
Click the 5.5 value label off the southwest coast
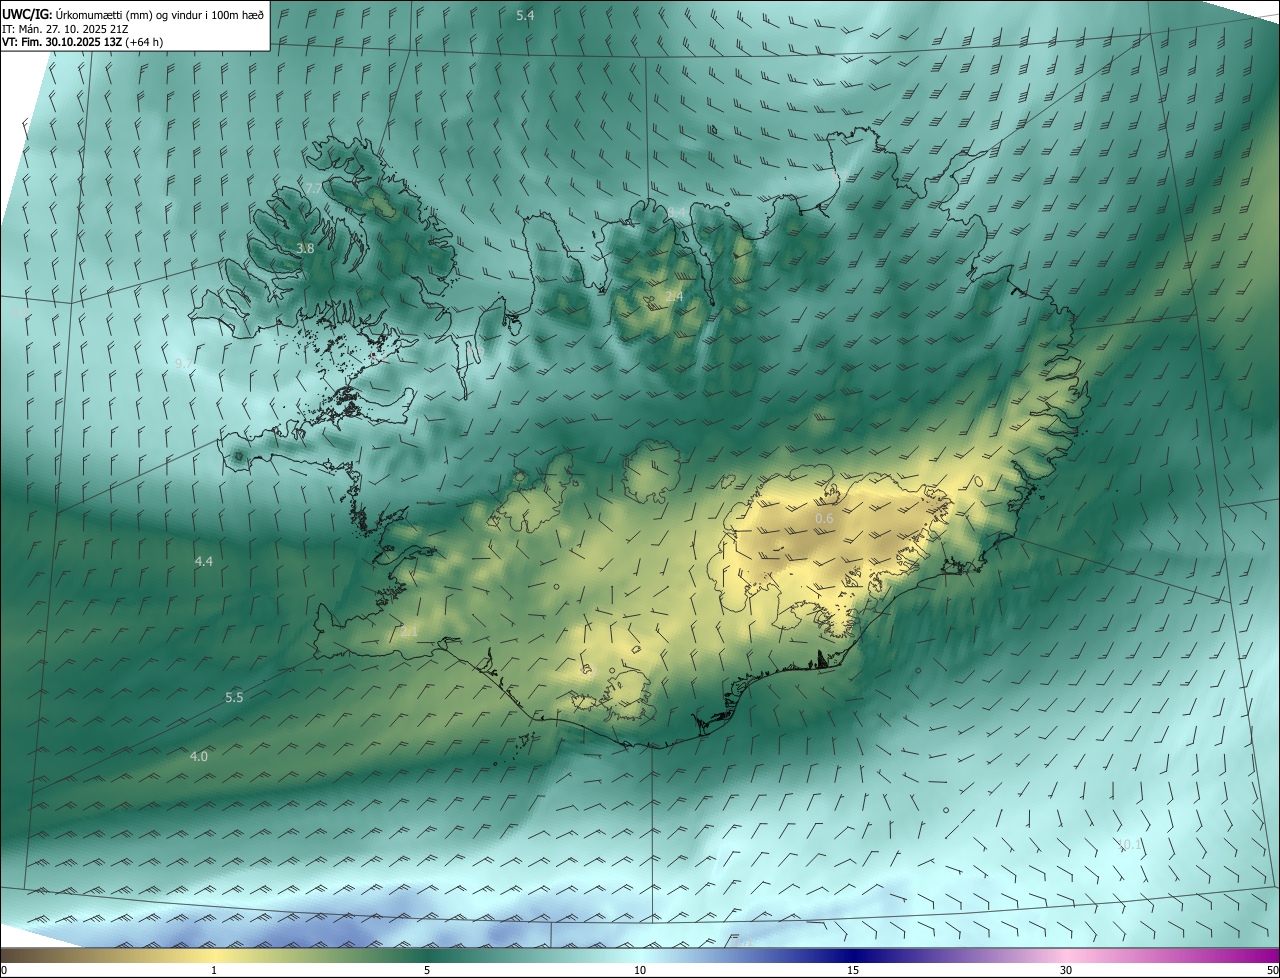tap(234, 697)
